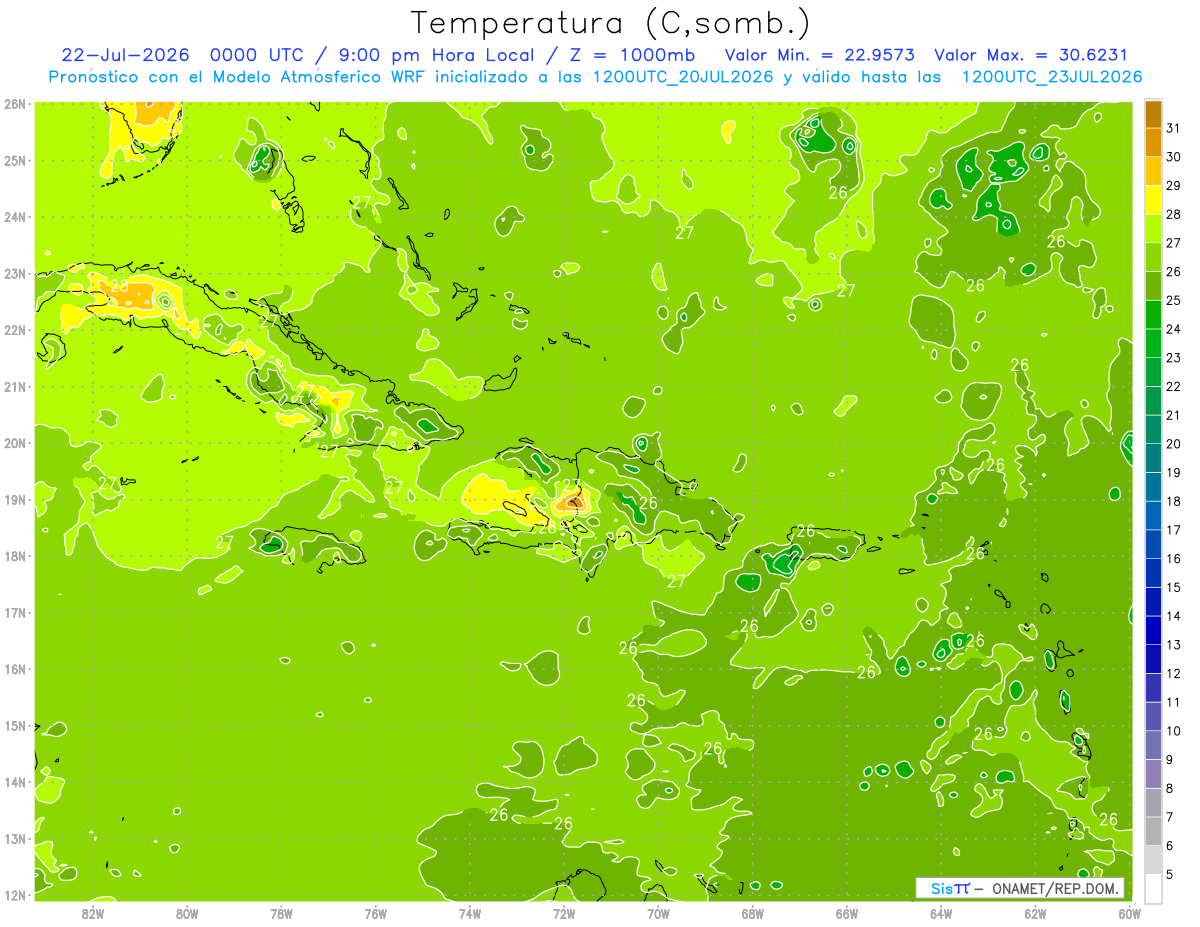The image size is (1200, 927).
Task: Click 'Valor Max. = 30.6231' text
Action: coord(1030,55)
